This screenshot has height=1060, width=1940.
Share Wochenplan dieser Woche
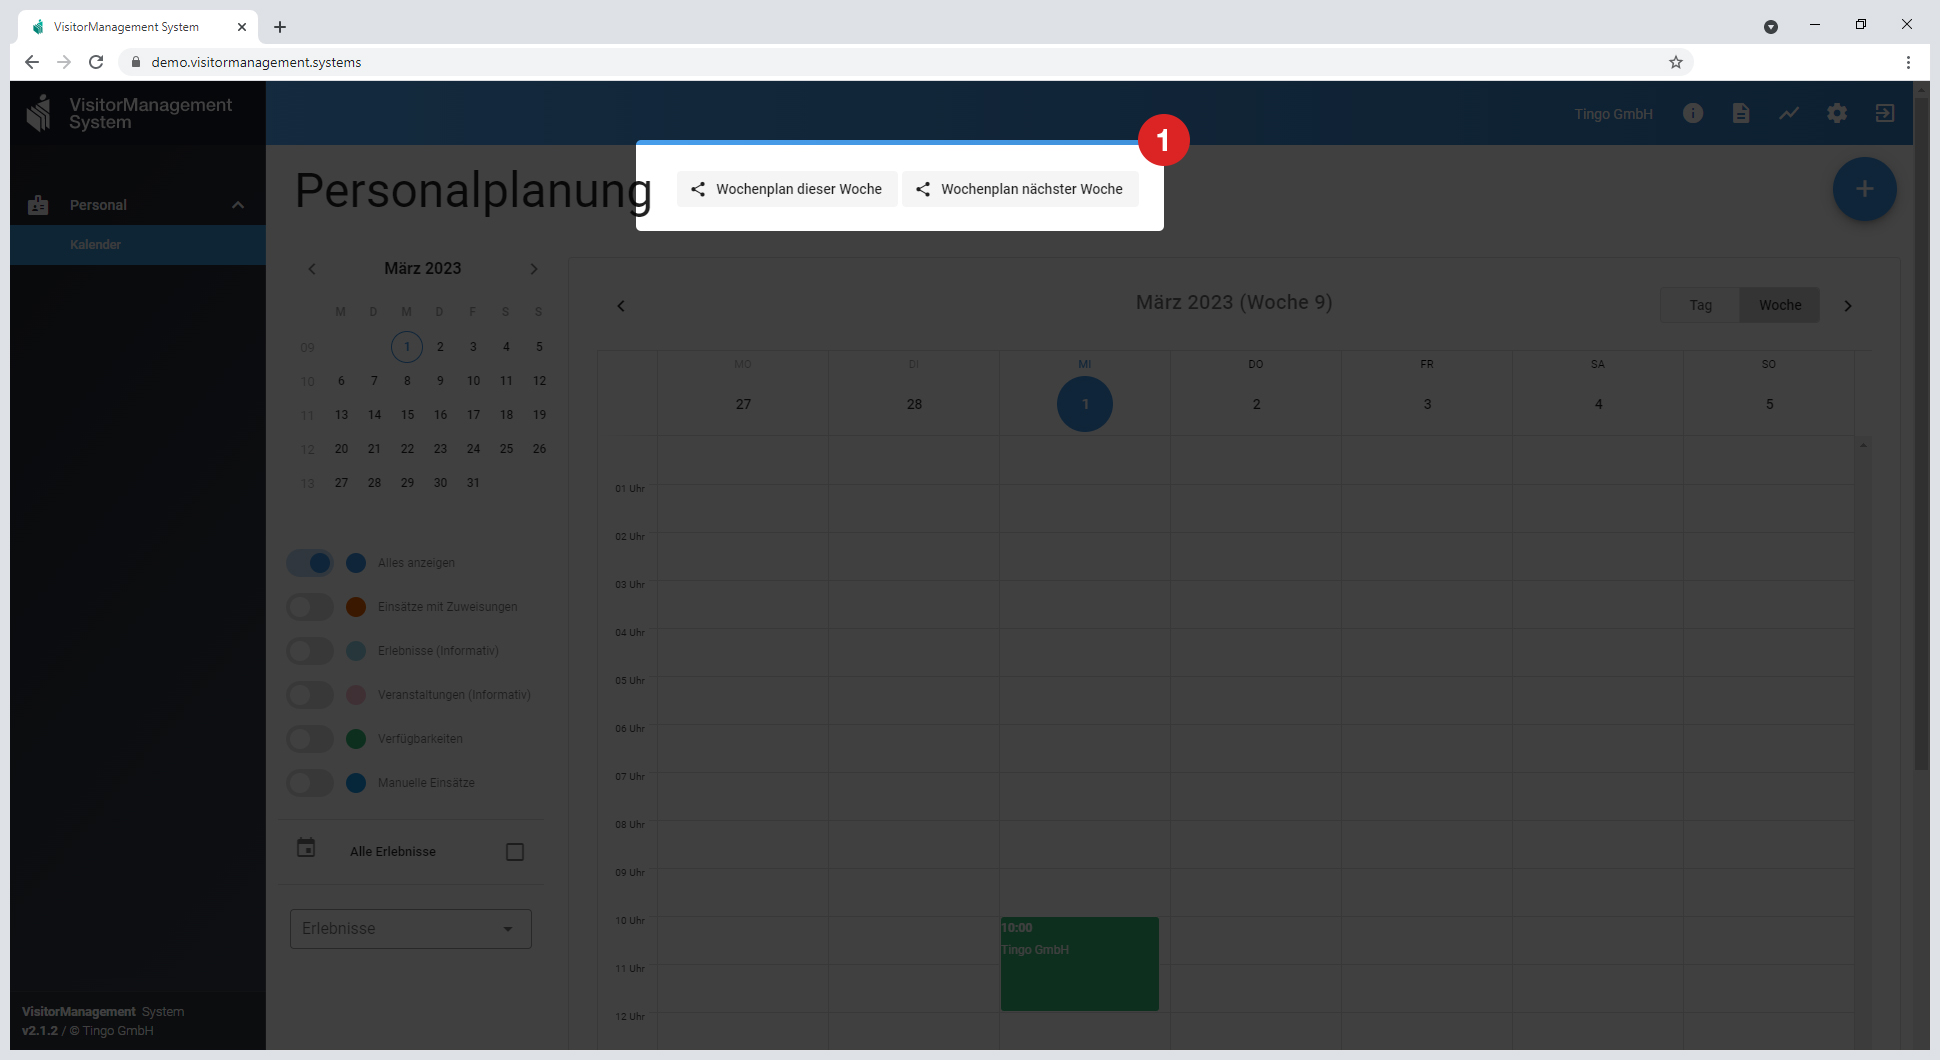[x=787, y=189]
